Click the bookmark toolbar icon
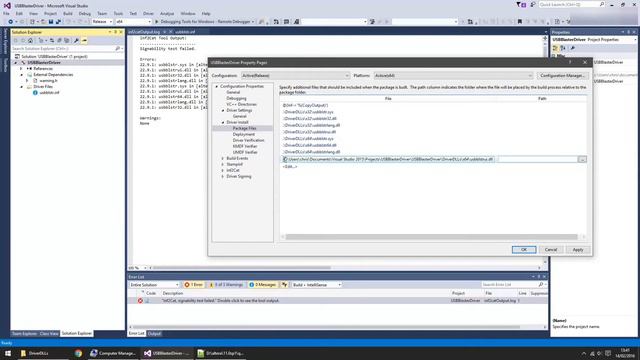Viewport: 640px width, 360px height. [520, 22]
